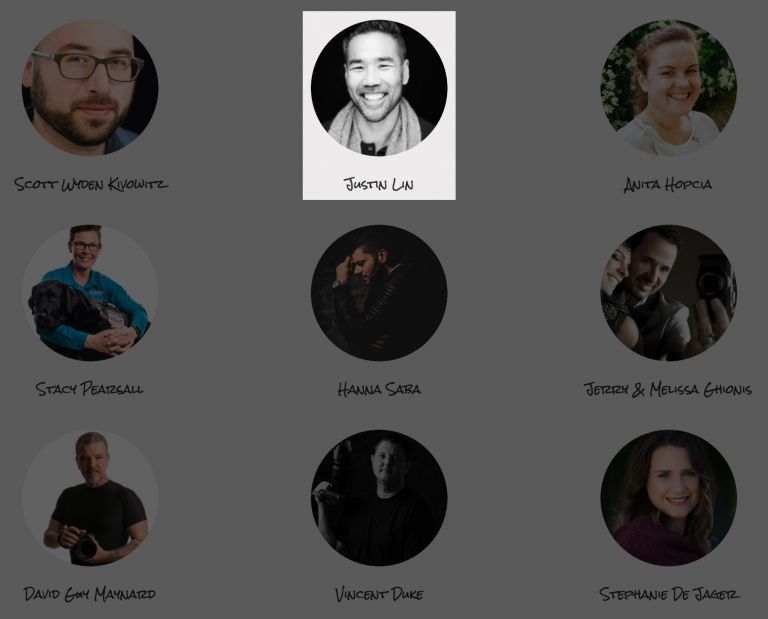Click the Stephanie De Jager name link

click(670, 594)
